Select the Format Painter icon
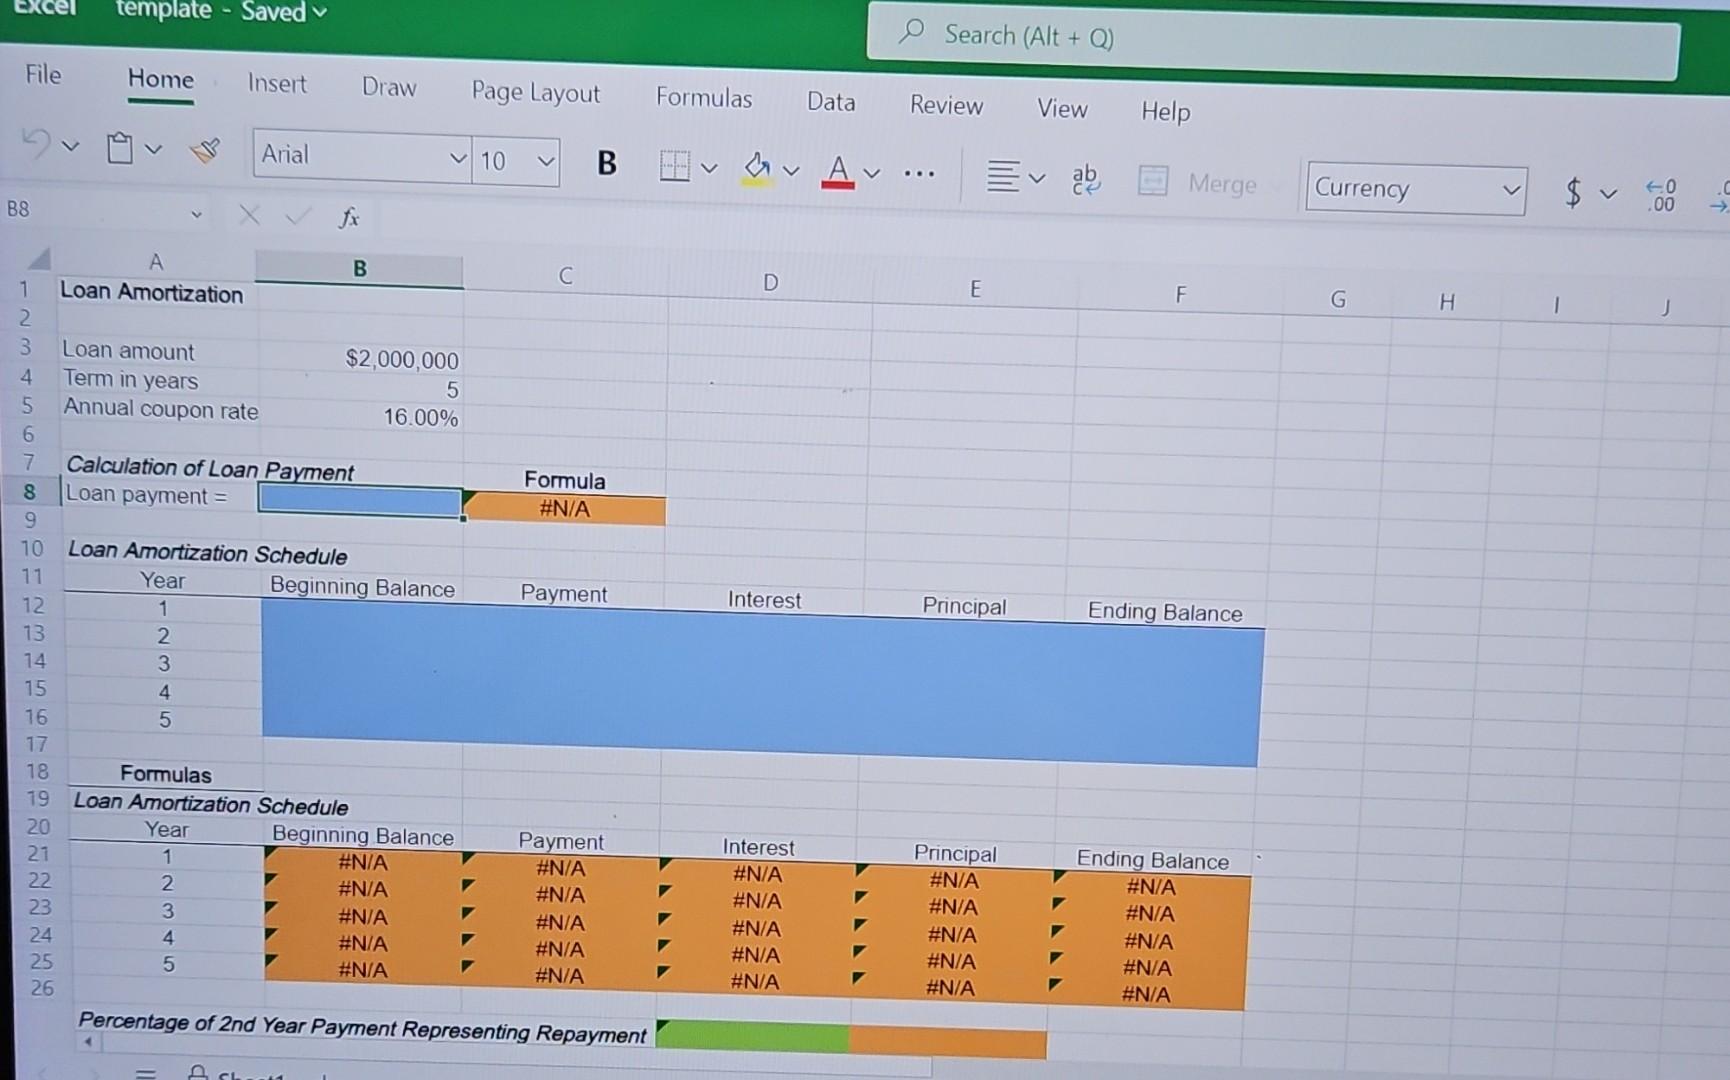Screen dimensions: 1730x1080 [203, 150]
